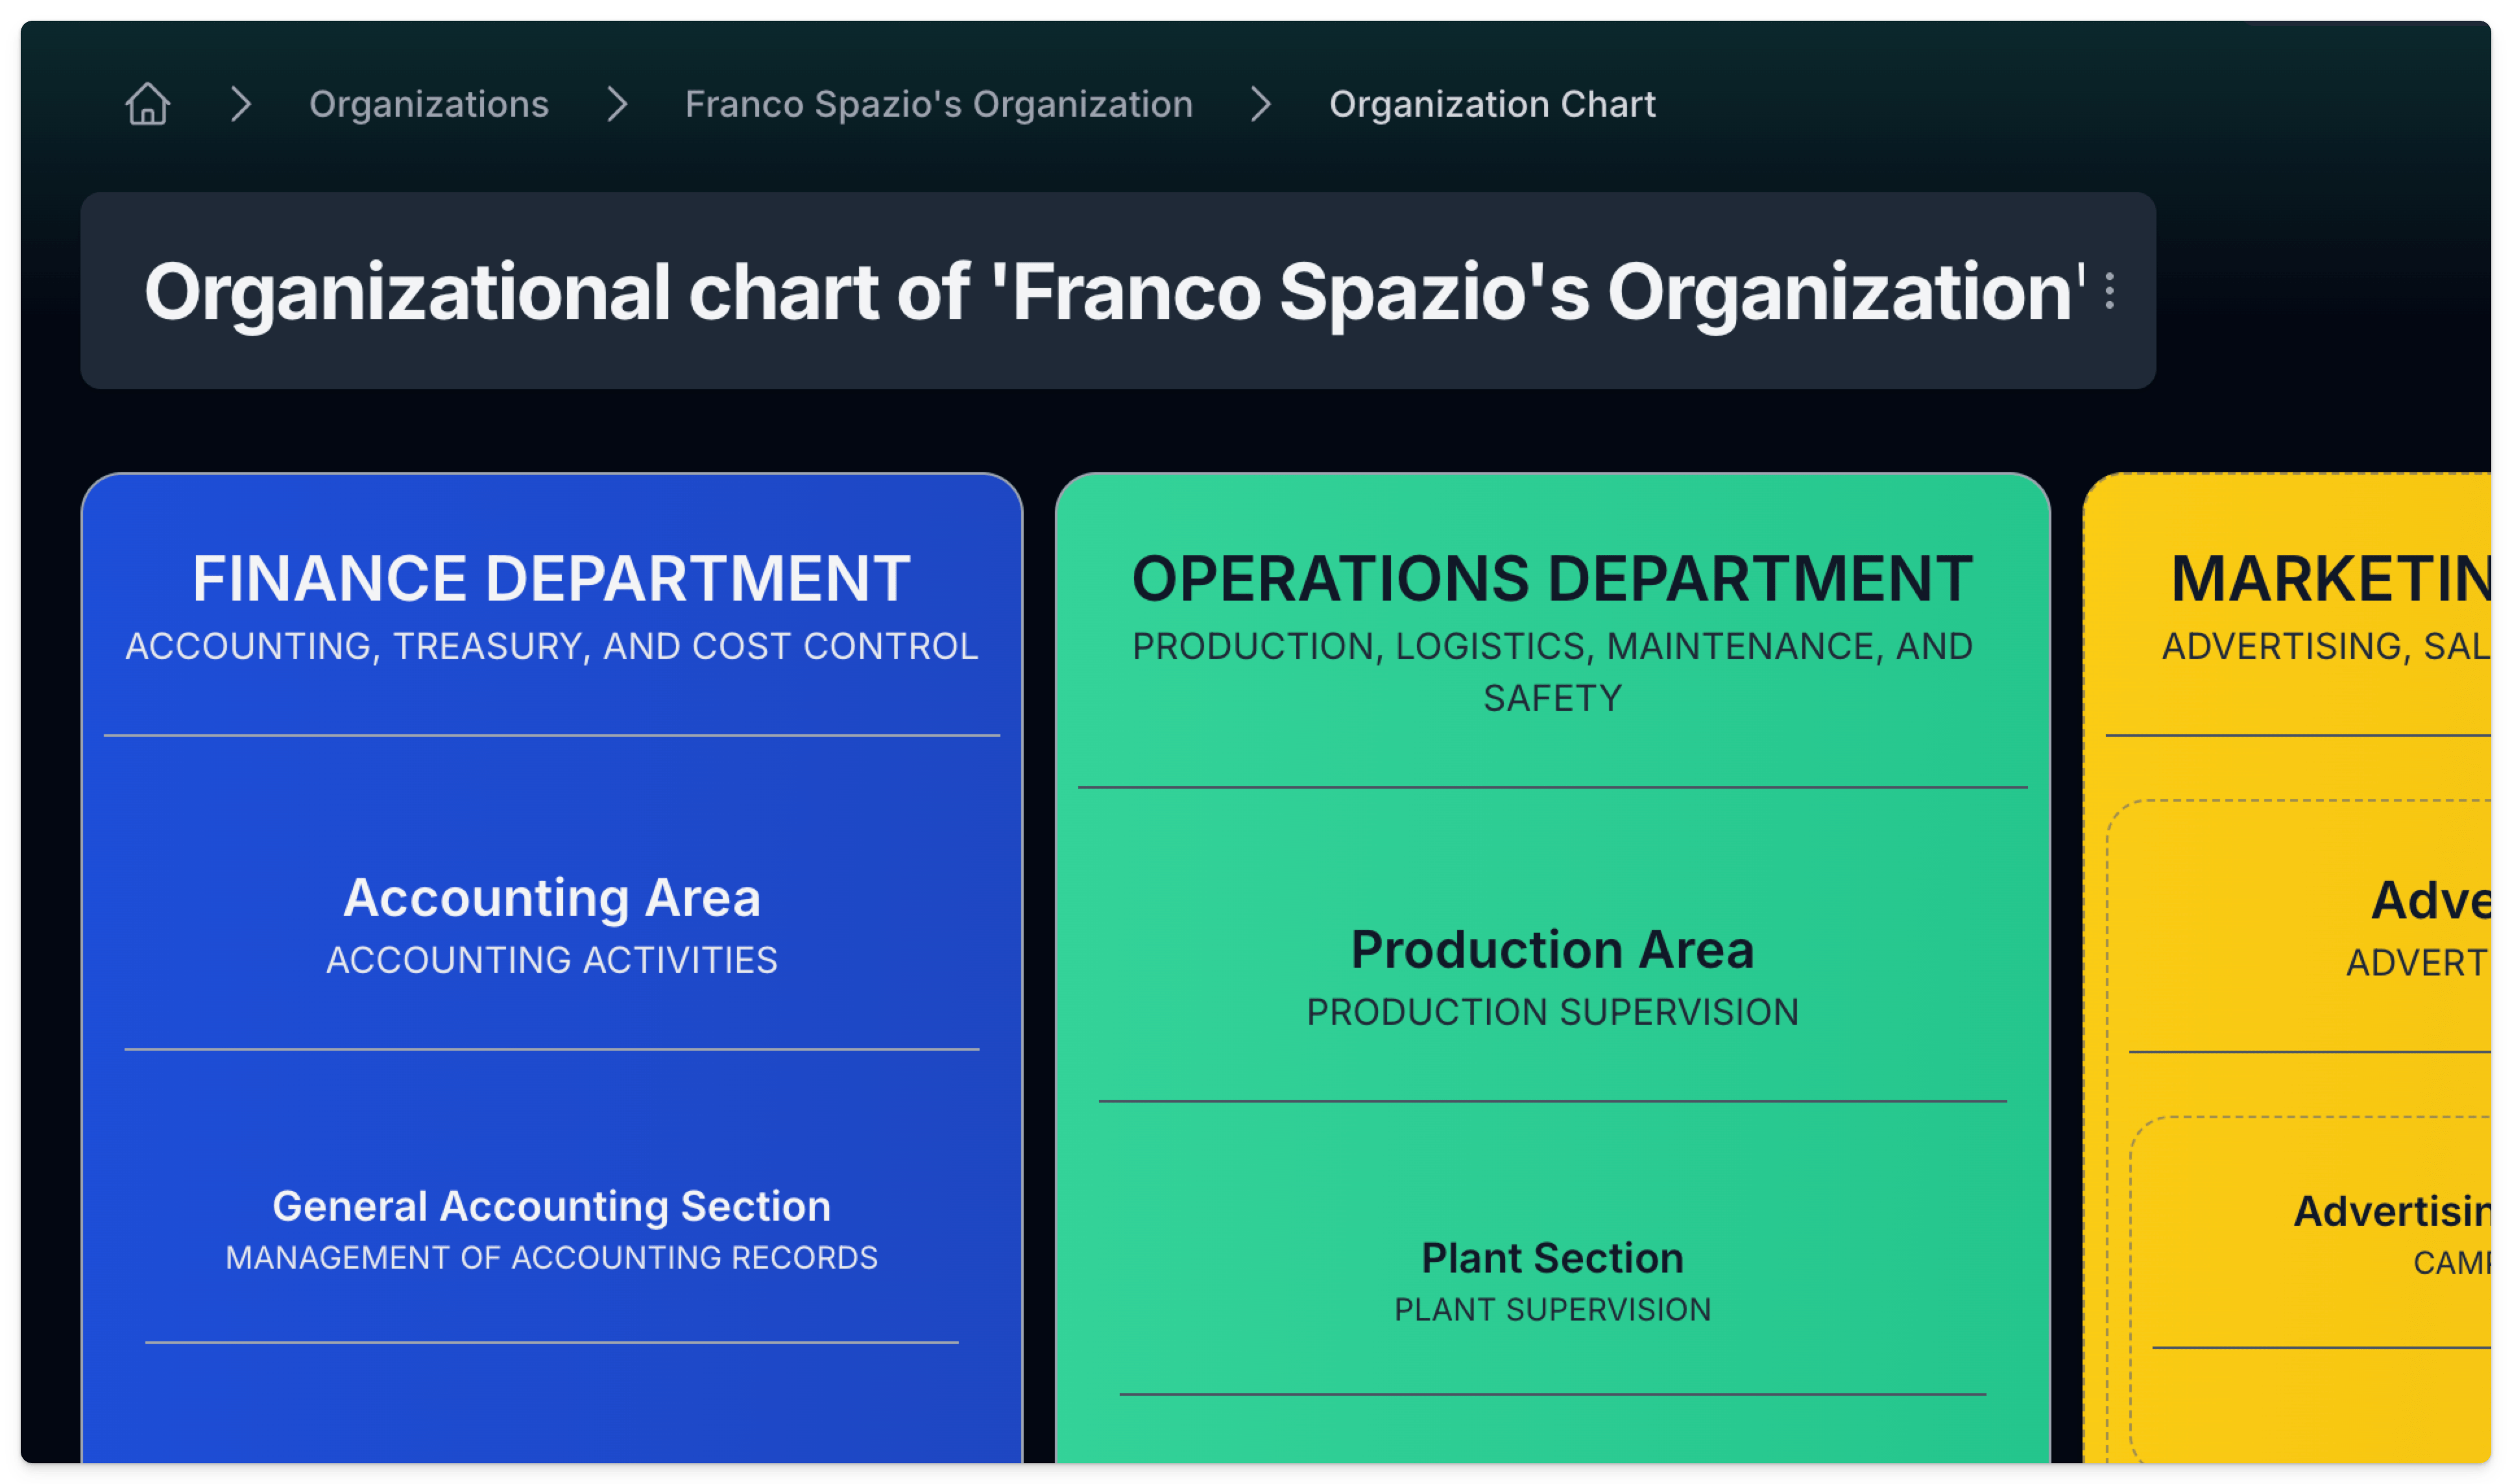The image size is (2512, 1484).
Task: Open the Accounting Area block
Action: pyautogui.click(x=551, y=897)
